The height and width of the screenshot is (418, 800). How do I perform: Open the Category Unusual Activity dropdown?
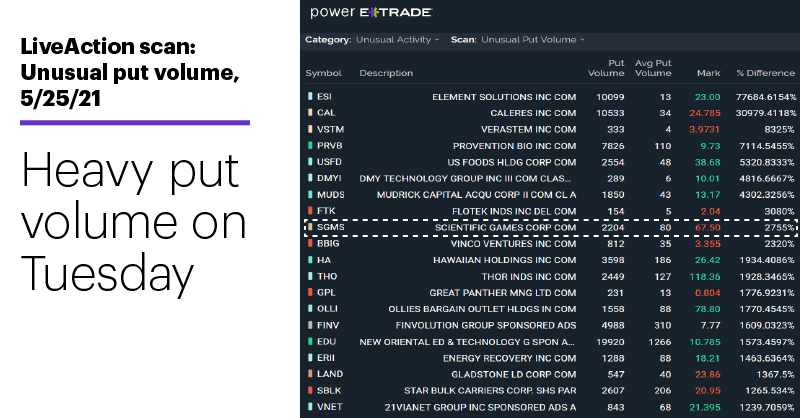click(397, 40)
